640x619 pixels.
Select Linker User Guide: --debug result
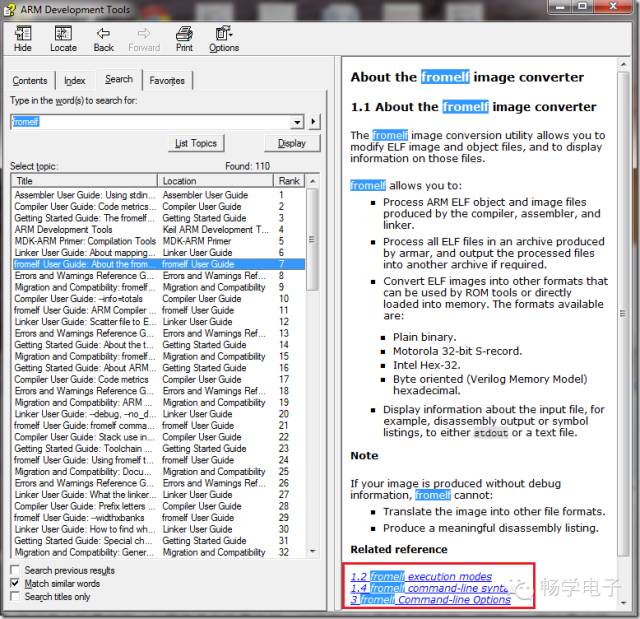click(x=158, y=414)
